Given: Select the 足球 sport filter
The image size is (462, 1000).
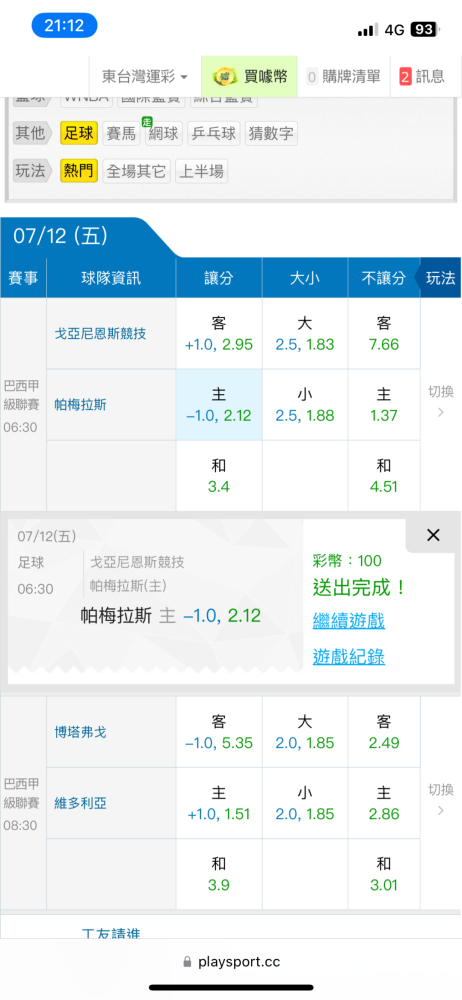Looking at the screenshot, I should [79, 133].
